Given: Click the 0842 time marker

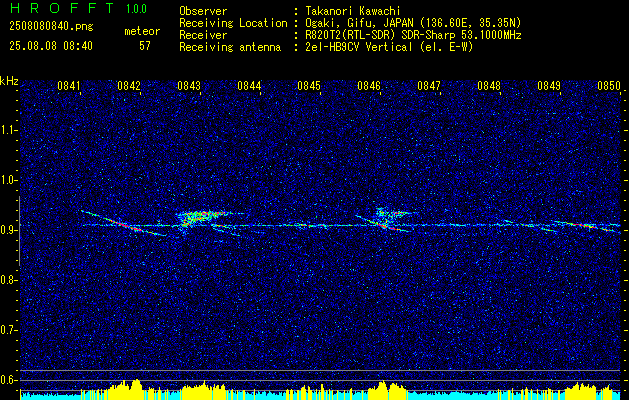Looking at the screenshot, I should pyautogui.click(x=129, y=86).
